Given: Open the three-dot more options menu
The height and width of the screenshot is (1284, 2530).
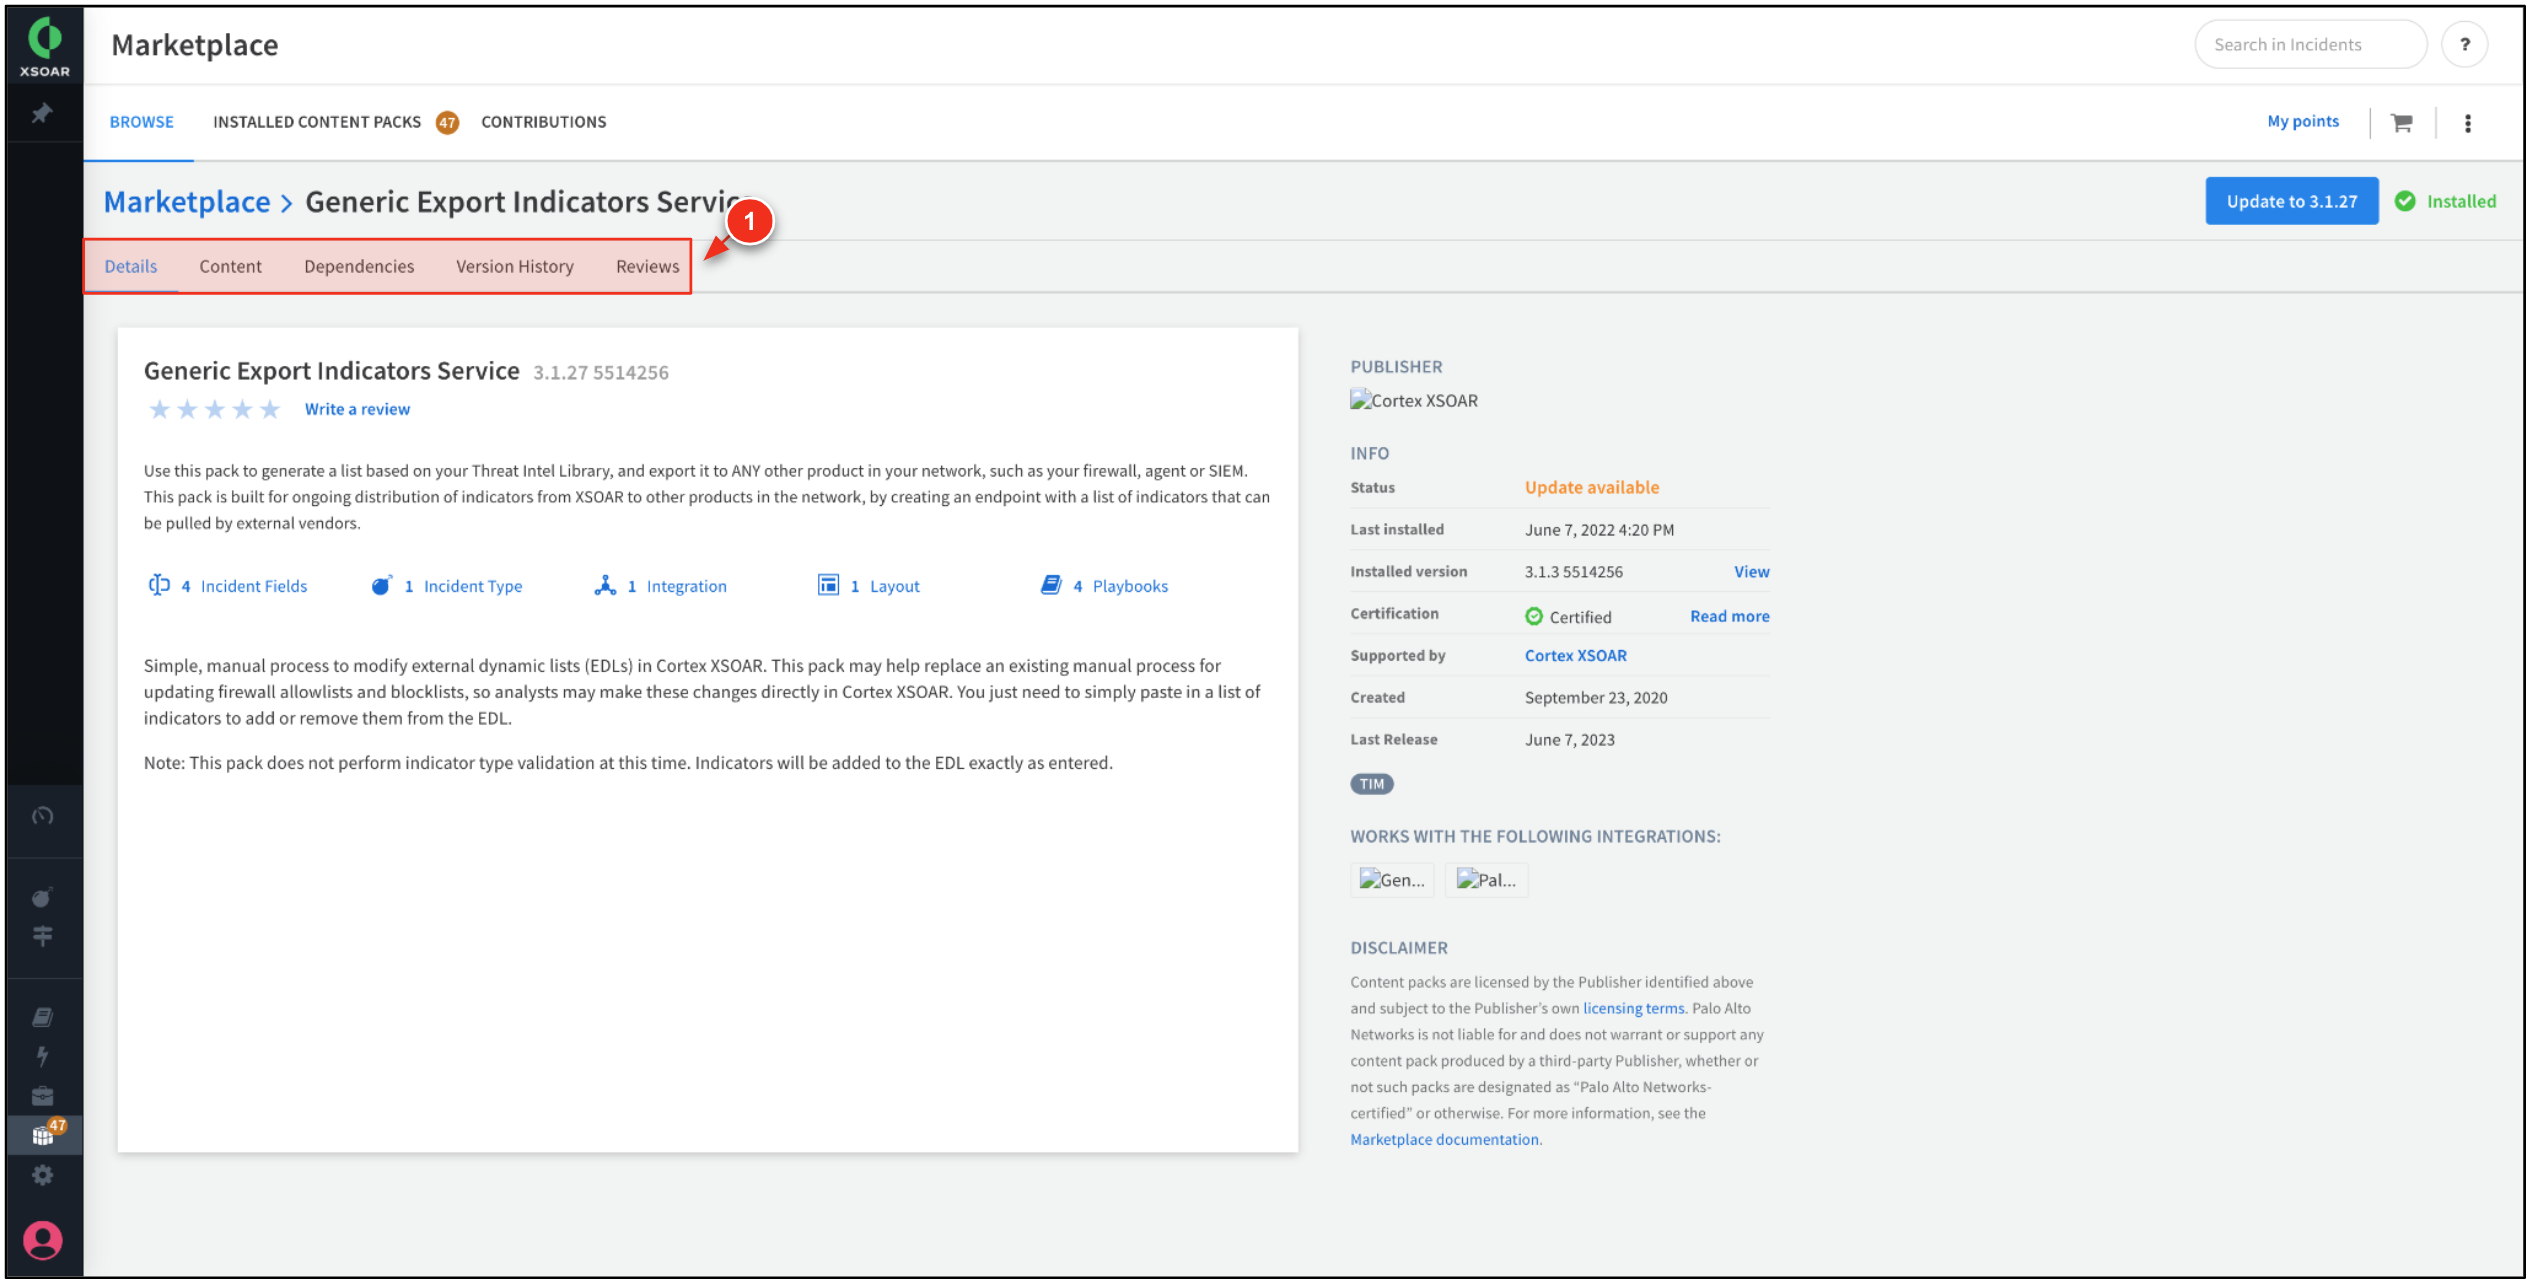Looking at the screenshot, I should coord(2467,123).
